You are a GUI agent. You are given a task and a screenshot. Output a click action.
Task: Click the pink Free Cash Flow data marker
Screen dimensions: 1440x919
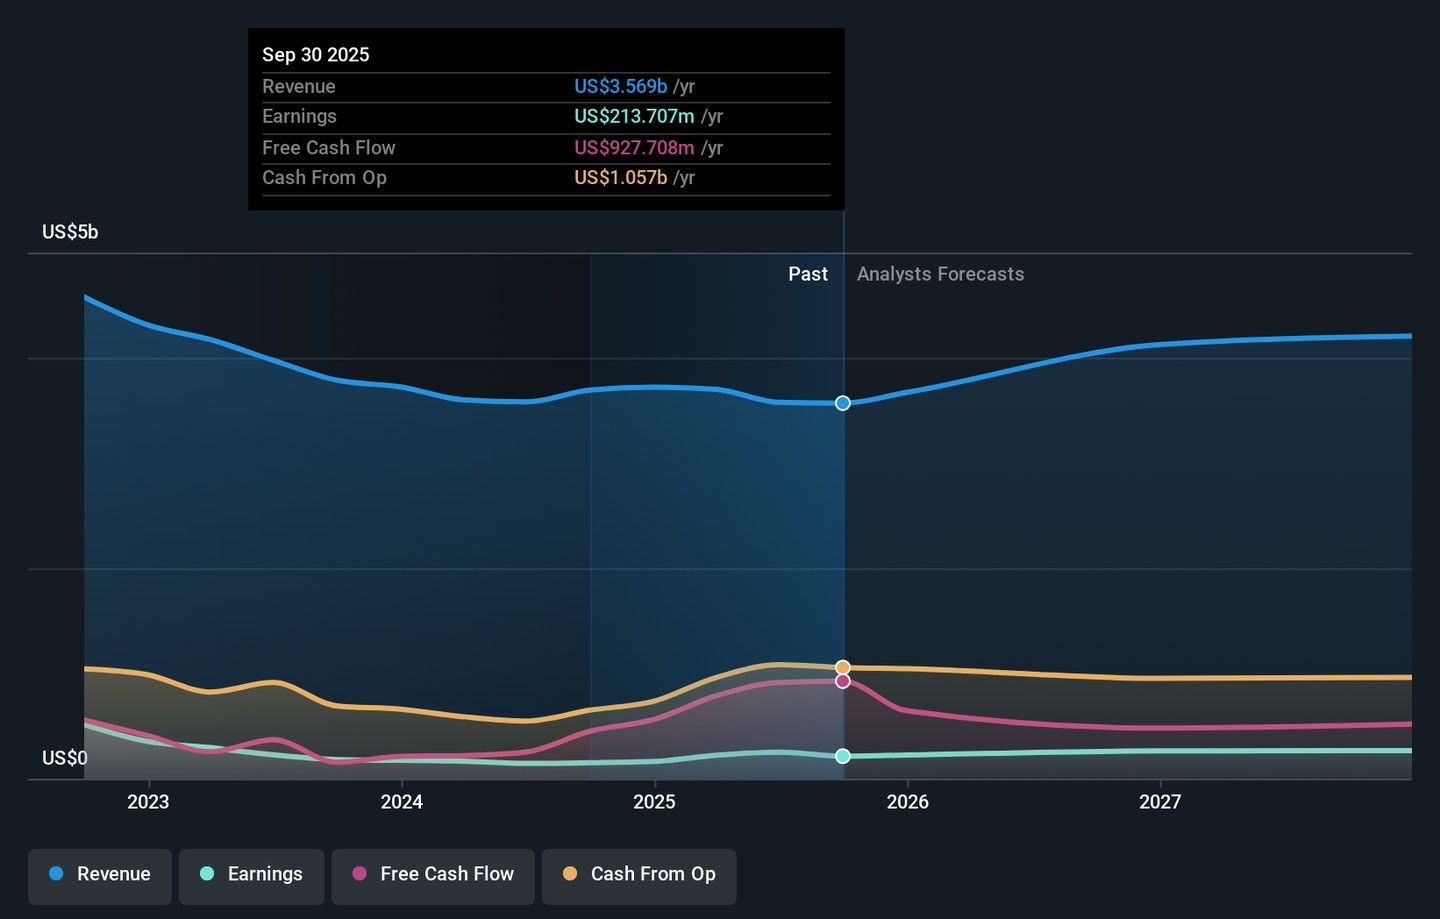click(x=843, y=681)
